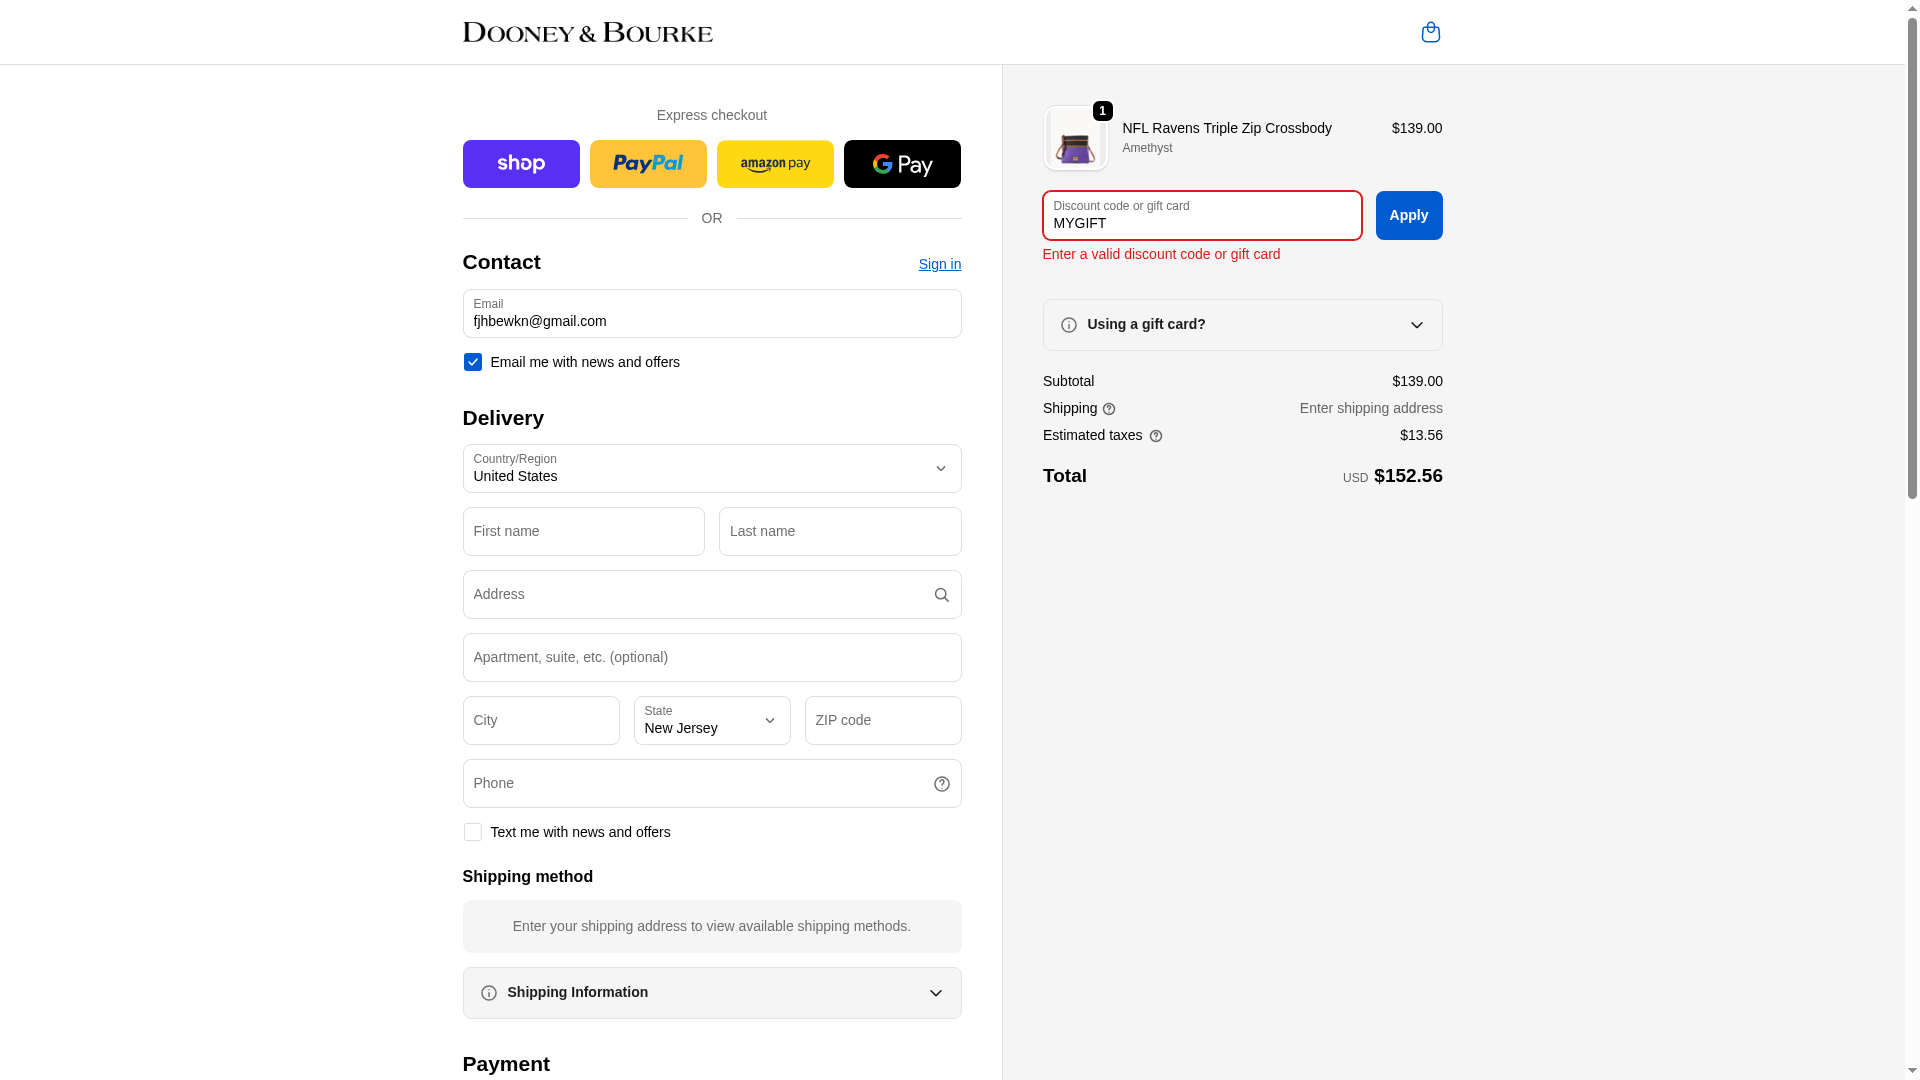Click the Email input field
Image resolution: width=1920 pixels, height=1080 pixels.
[x=712, y=314]
